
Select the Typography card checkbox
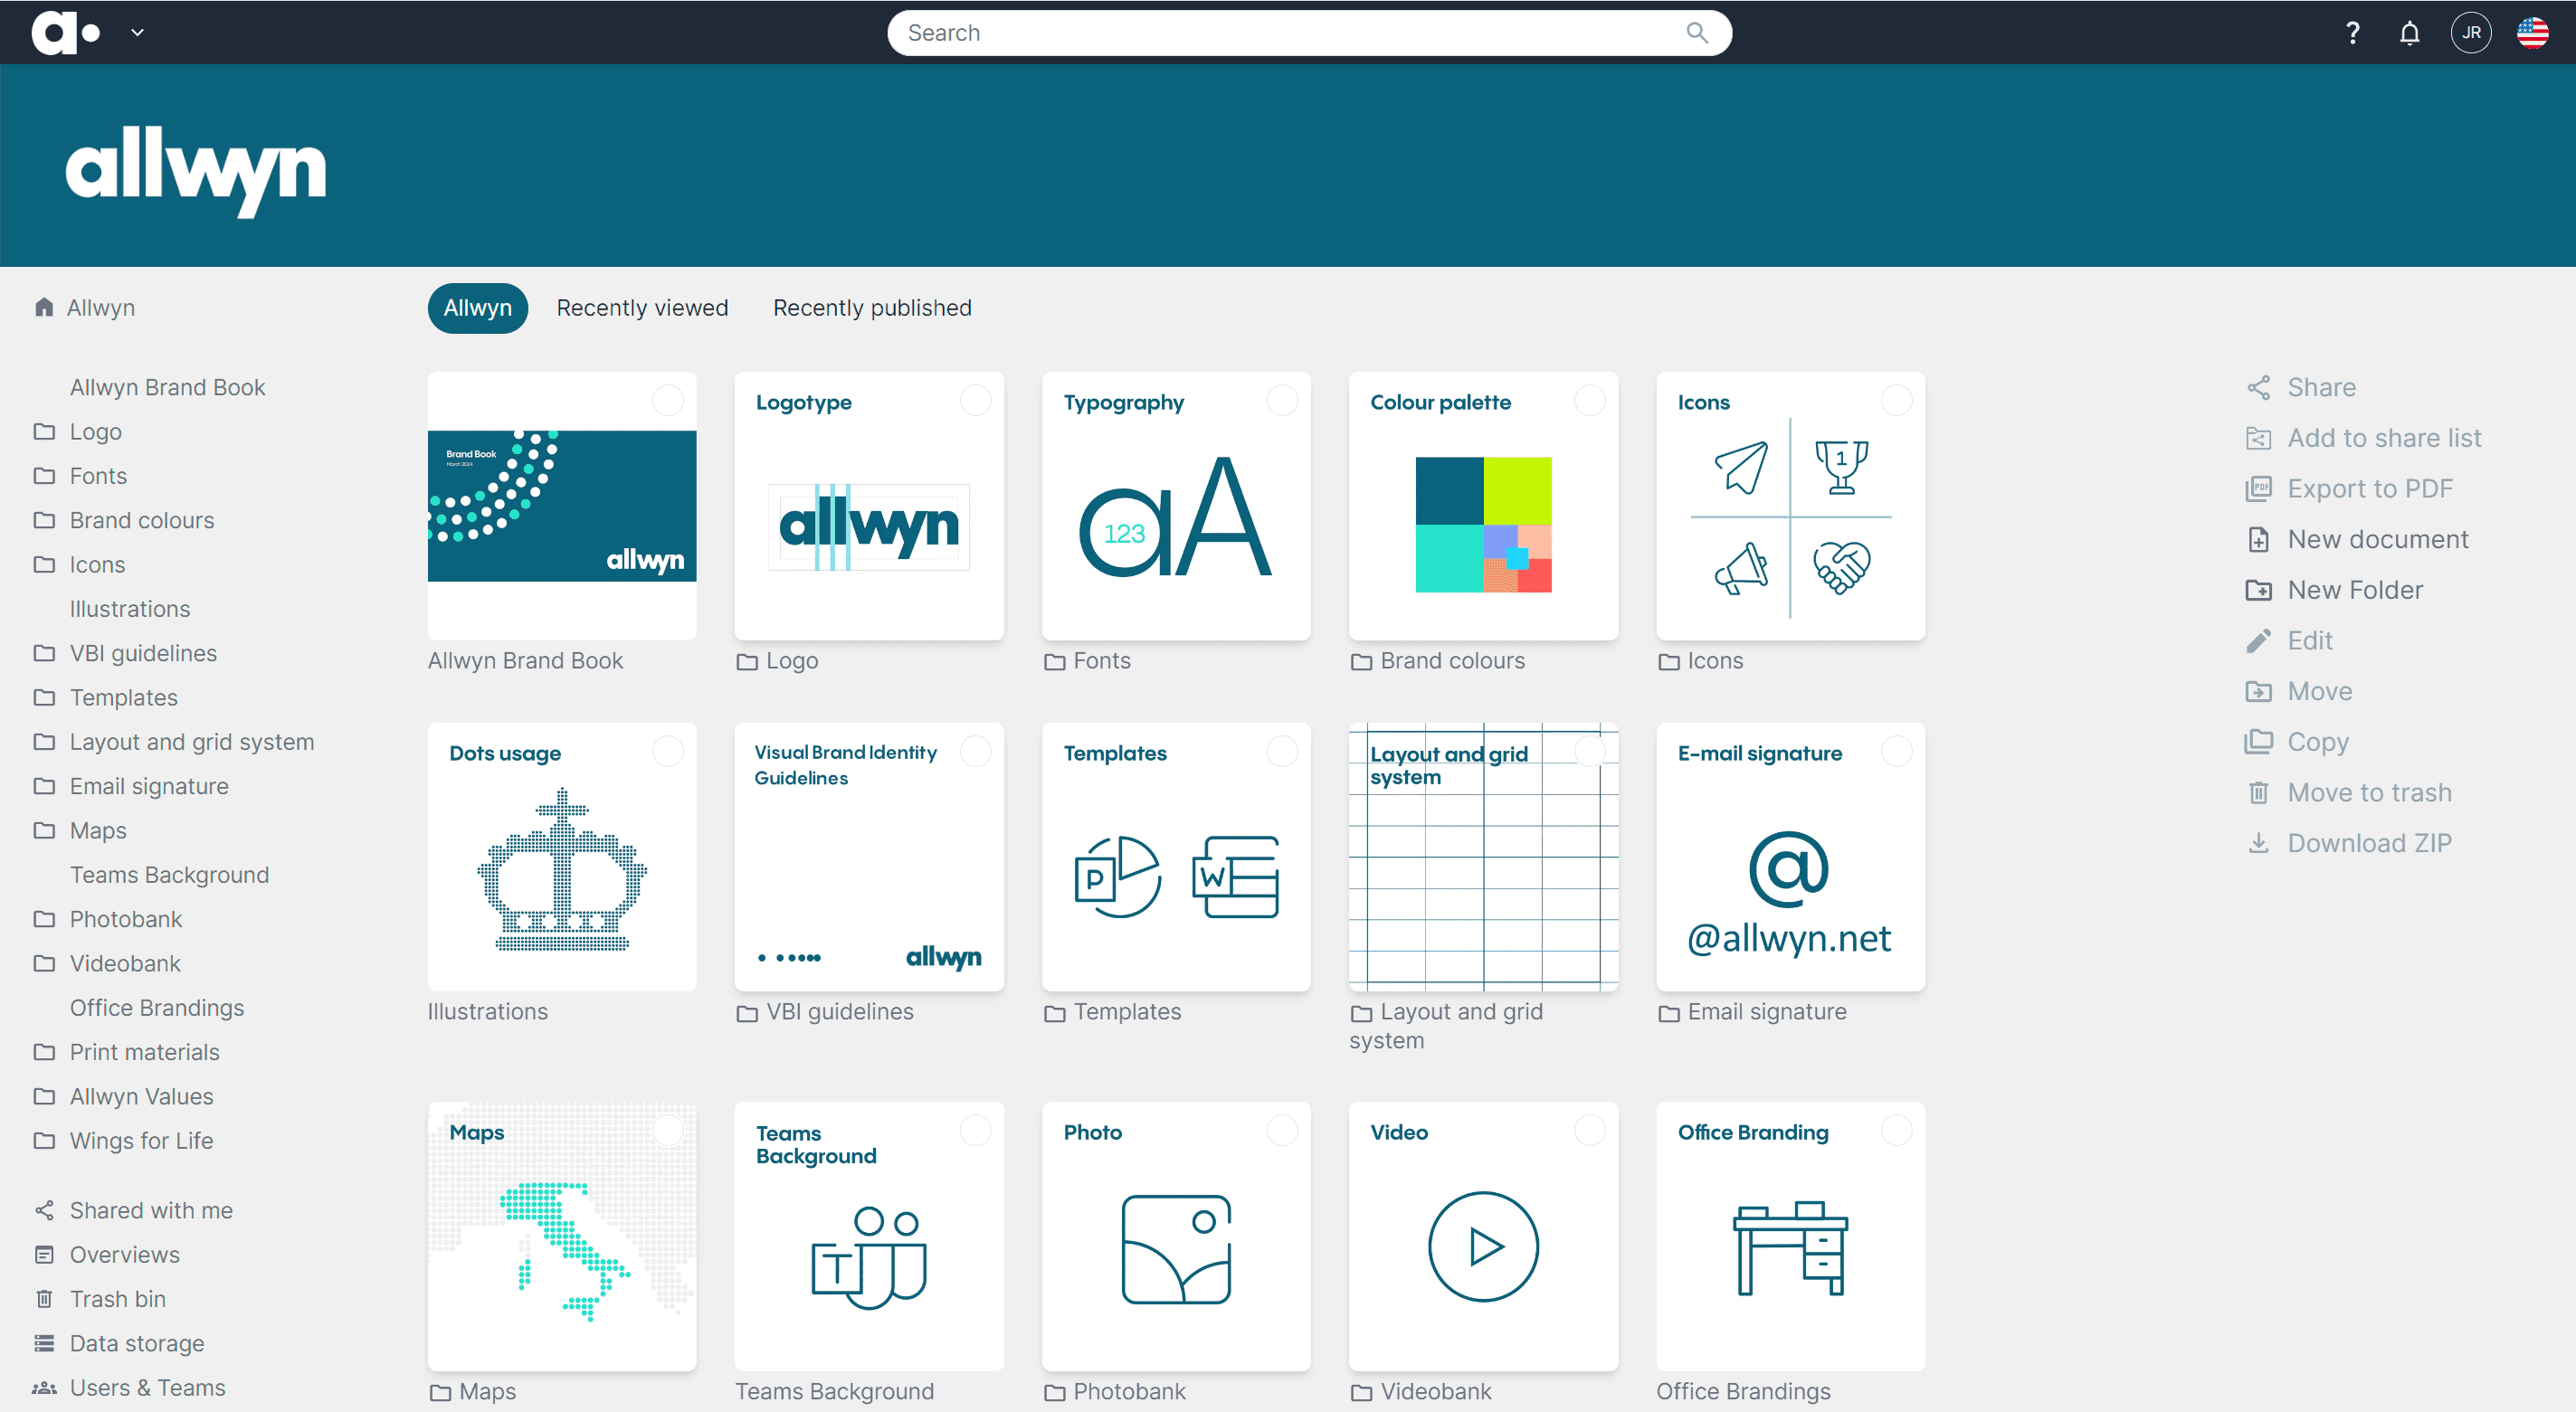click(x=1282, y=400)
